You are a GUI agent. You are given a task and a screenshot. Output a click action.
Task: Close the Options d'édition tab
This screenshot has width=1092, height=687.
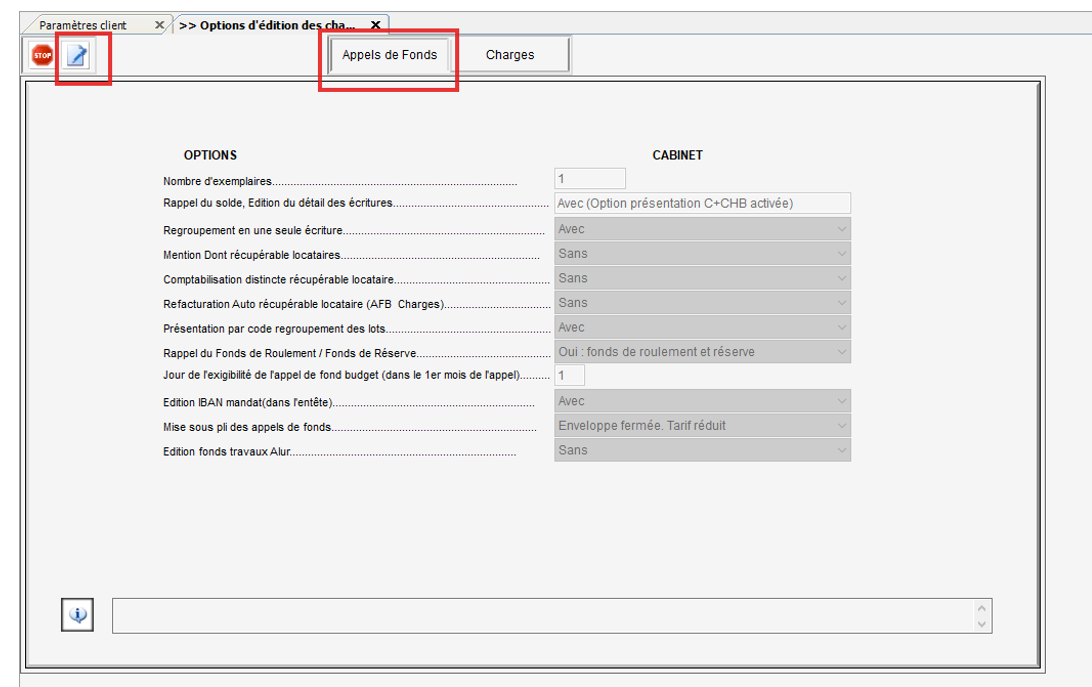(x=375, y=25)
